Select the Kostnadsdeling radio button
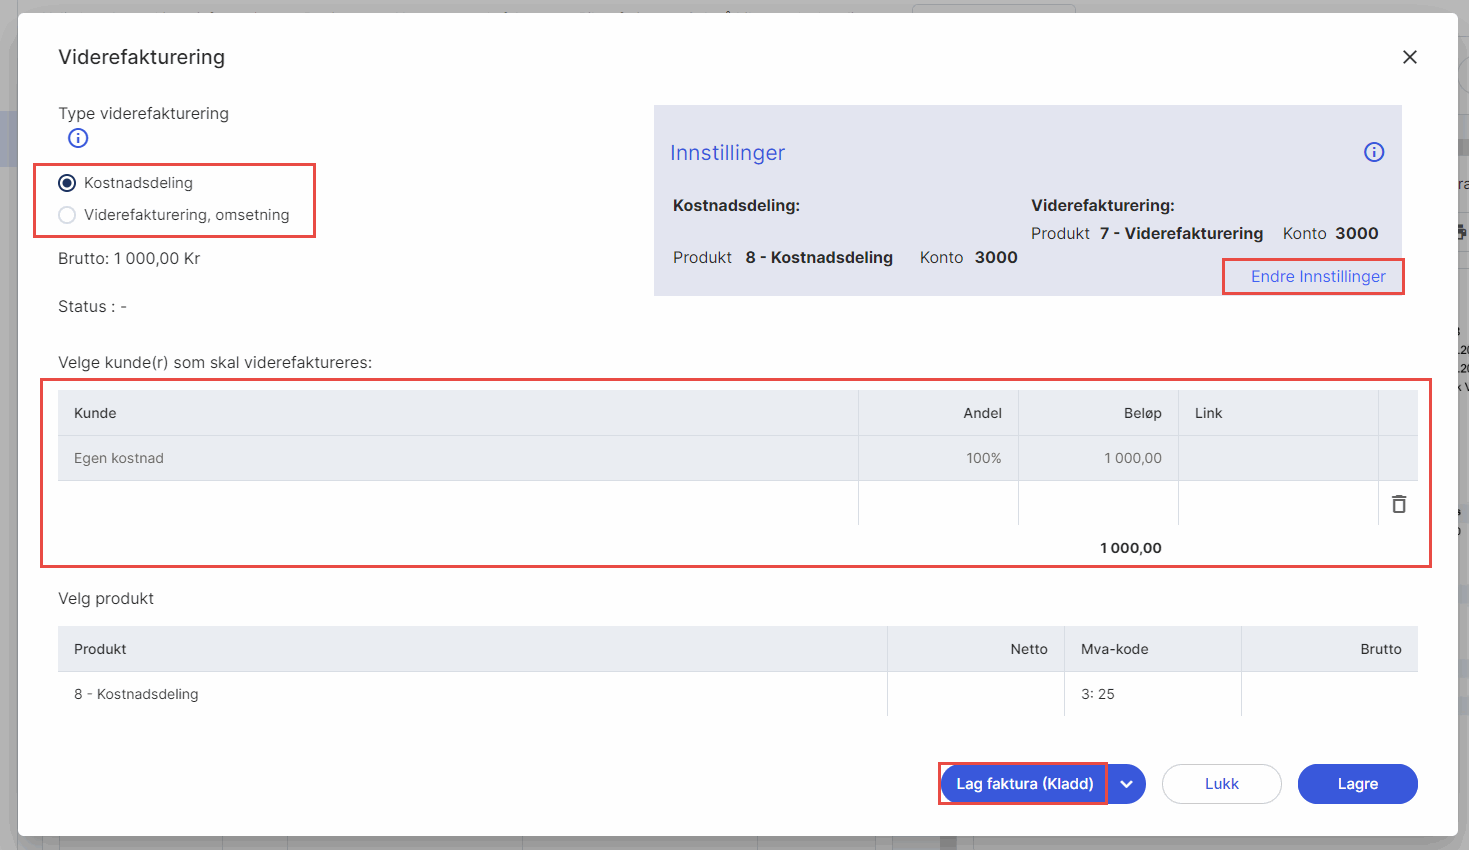1469x850 pixels. pyautogui.click(x=67, y=183)
